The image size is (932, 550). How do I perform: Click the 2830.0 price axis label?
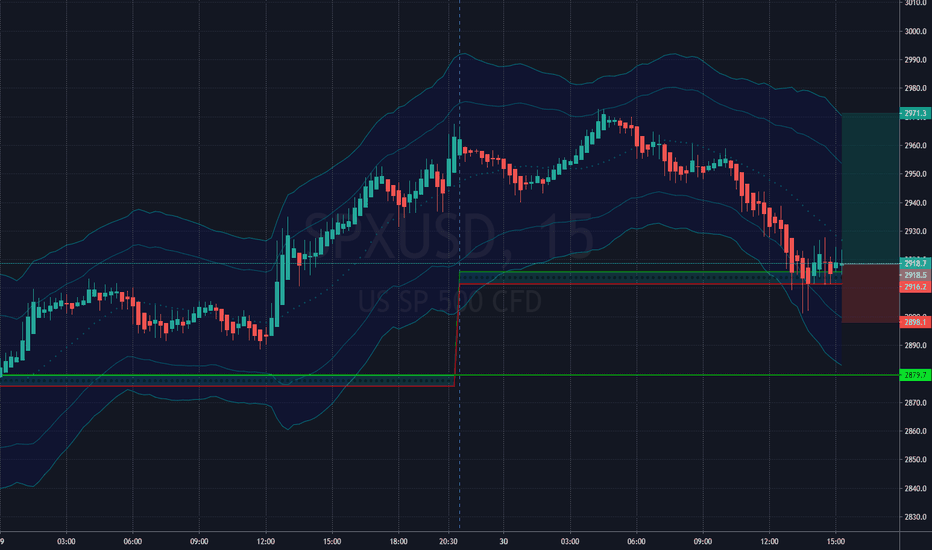click(915, 517)
